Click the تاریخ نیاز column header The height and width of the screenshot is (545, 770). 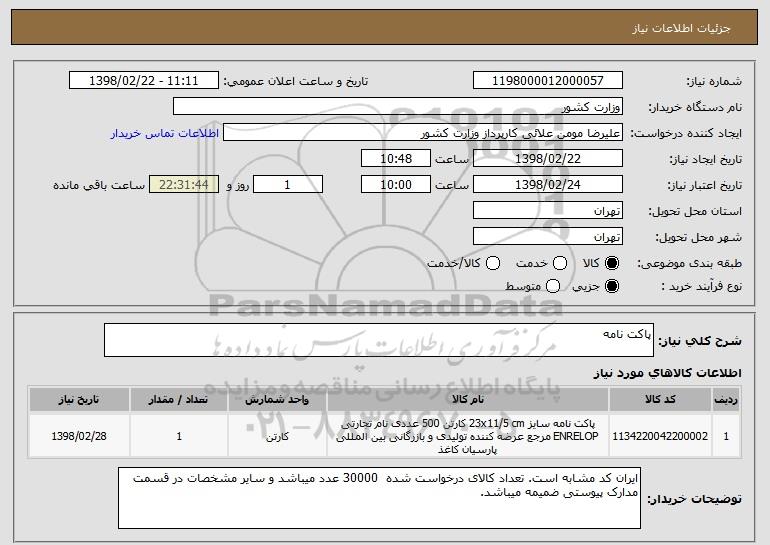click(x=79, y=400)
